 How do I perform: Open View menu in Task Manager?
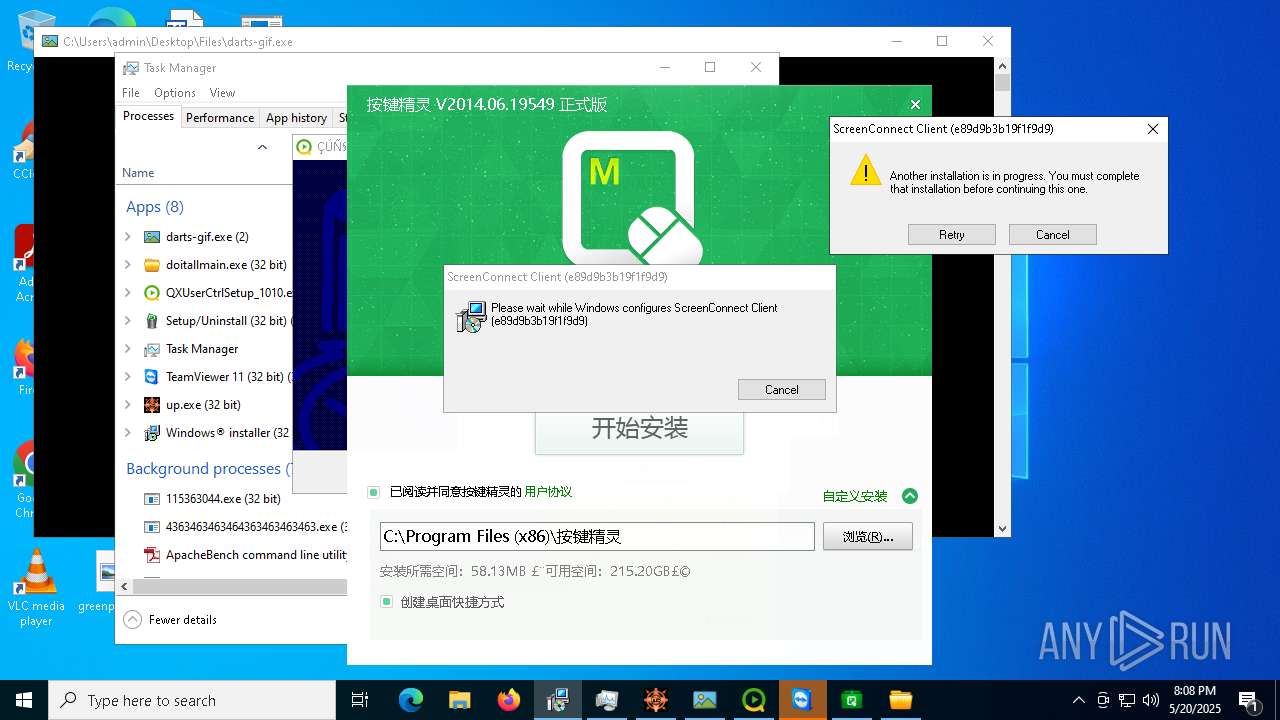tap(222, 93)
